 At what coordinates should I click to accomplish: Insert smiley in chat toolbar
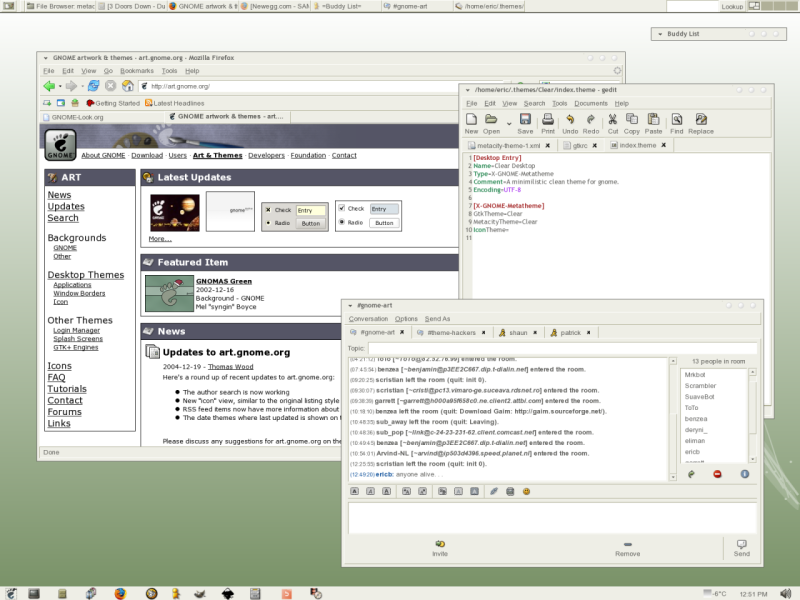click(527, 491)
